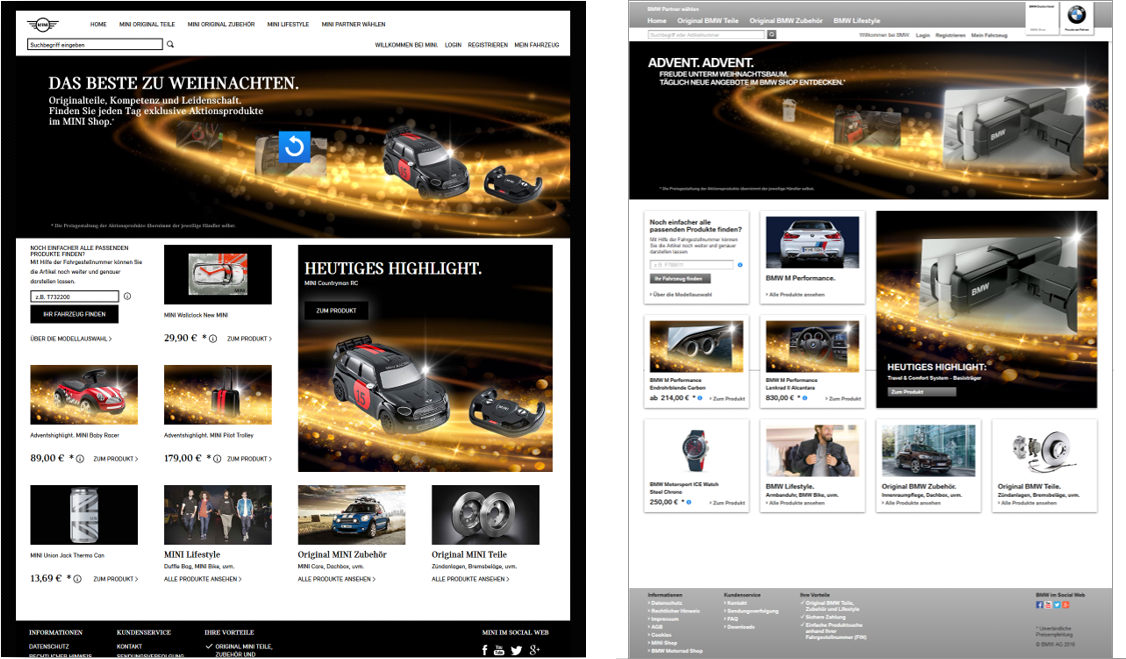Open ALLE PRODUKTE ANSEHEN under Original MINI Zubehör
Viewport: 1126px width, 659px height.
coord(337,579)
